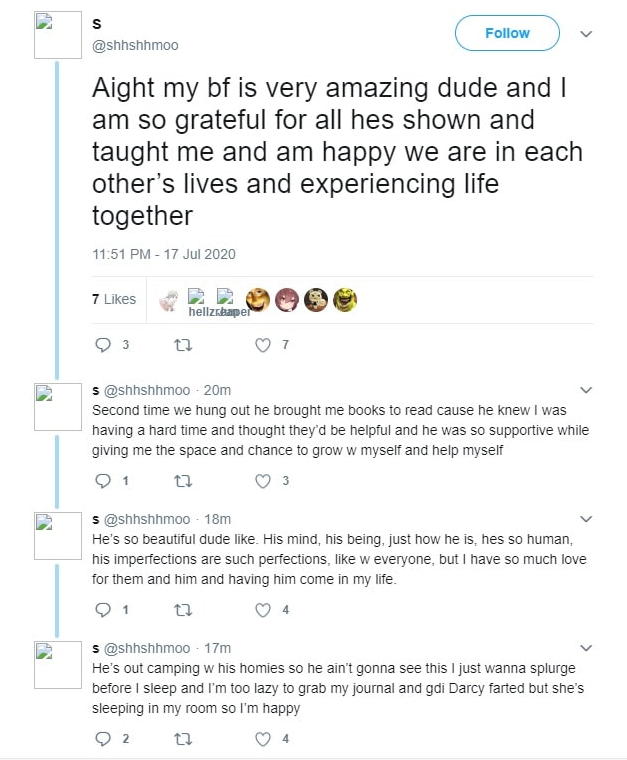The image size is (627, 760).
Task: Expand options for the 18m reply
Action: point(587,520)
